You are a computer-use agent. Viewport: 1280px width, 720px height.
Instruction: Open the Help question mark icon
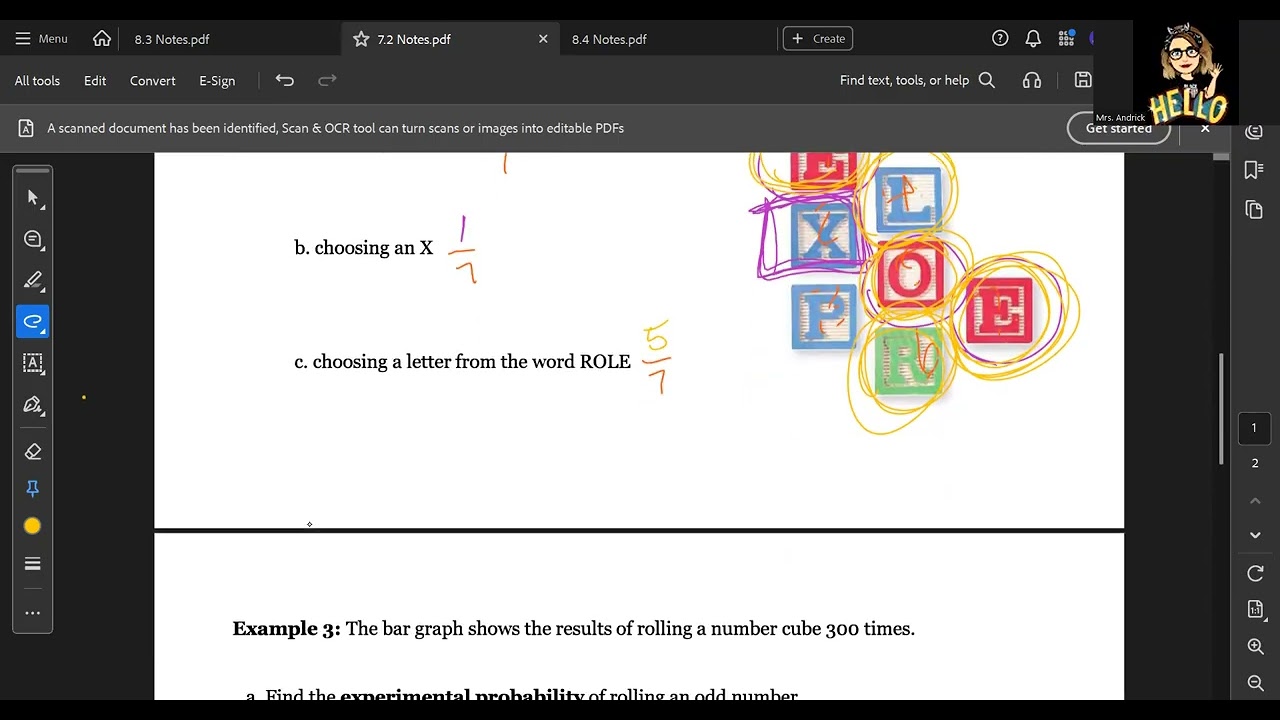(x=1000, y=38)
